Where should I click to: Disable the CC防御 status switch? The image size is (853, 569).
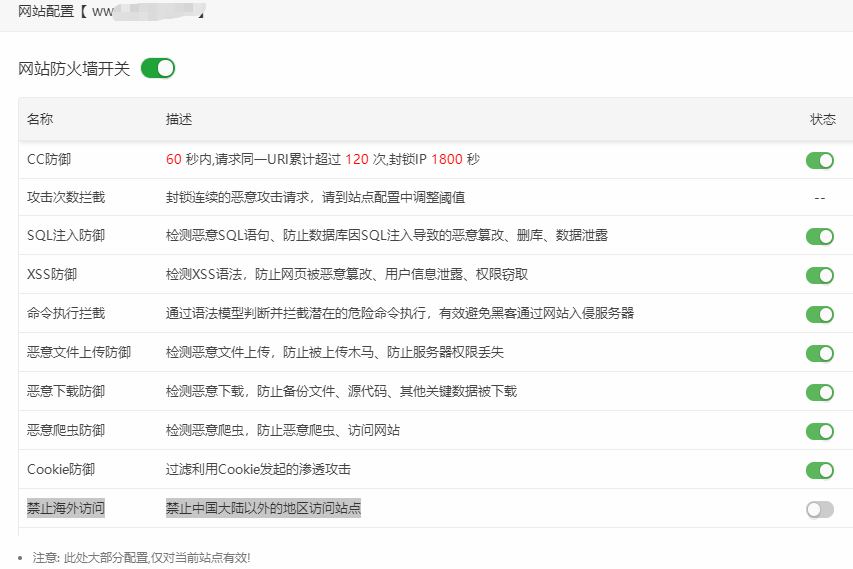(819, 160)
